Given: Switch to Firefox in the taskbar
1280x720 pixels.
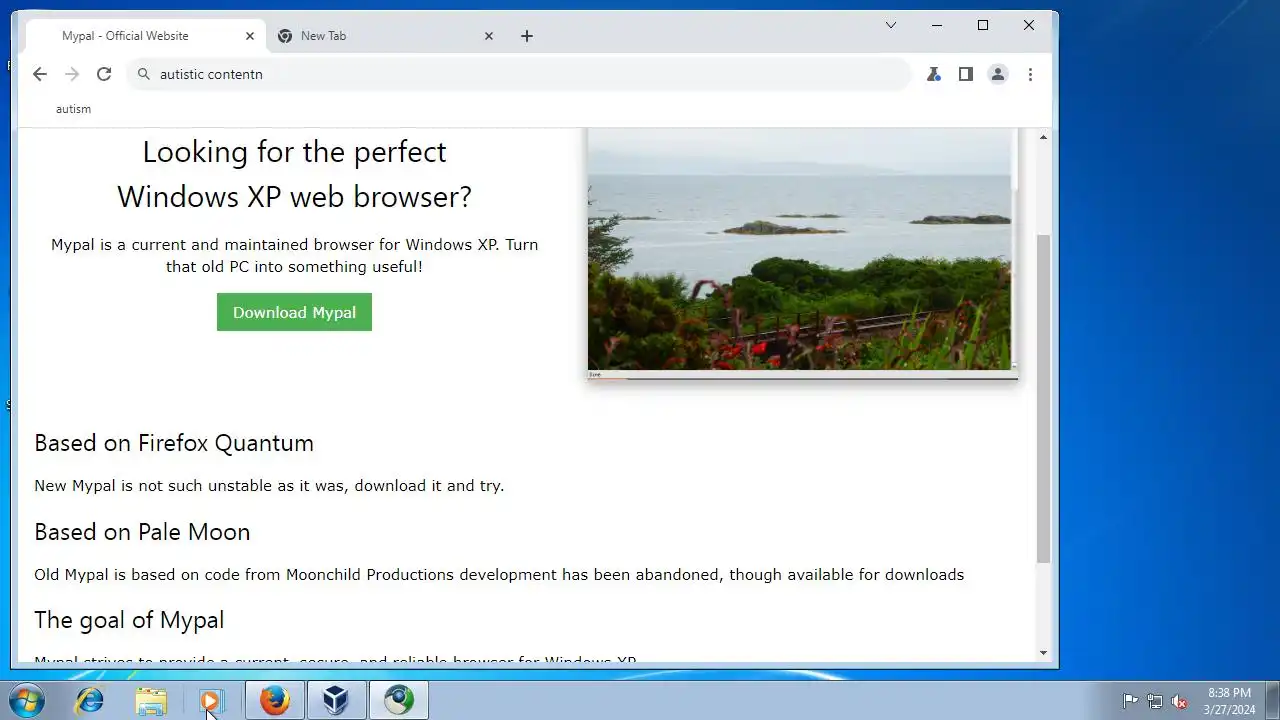Looking at the screenshot, I should [275, 700].
